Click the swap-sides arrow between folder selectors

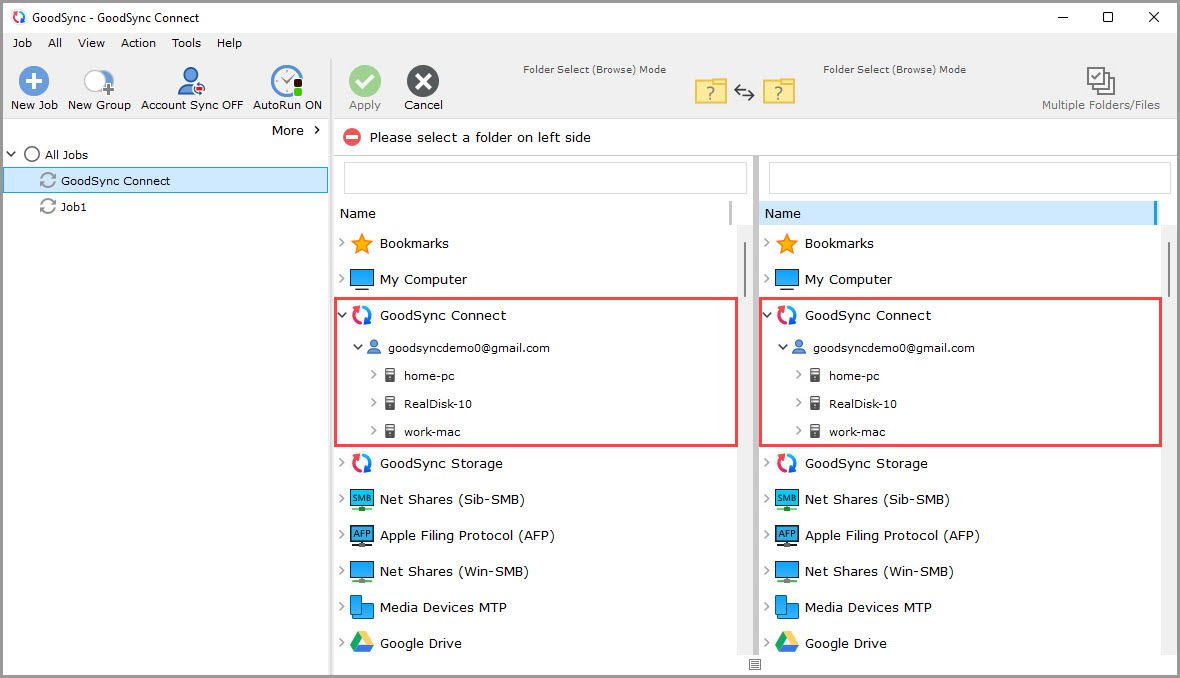(x=744, y=90)
